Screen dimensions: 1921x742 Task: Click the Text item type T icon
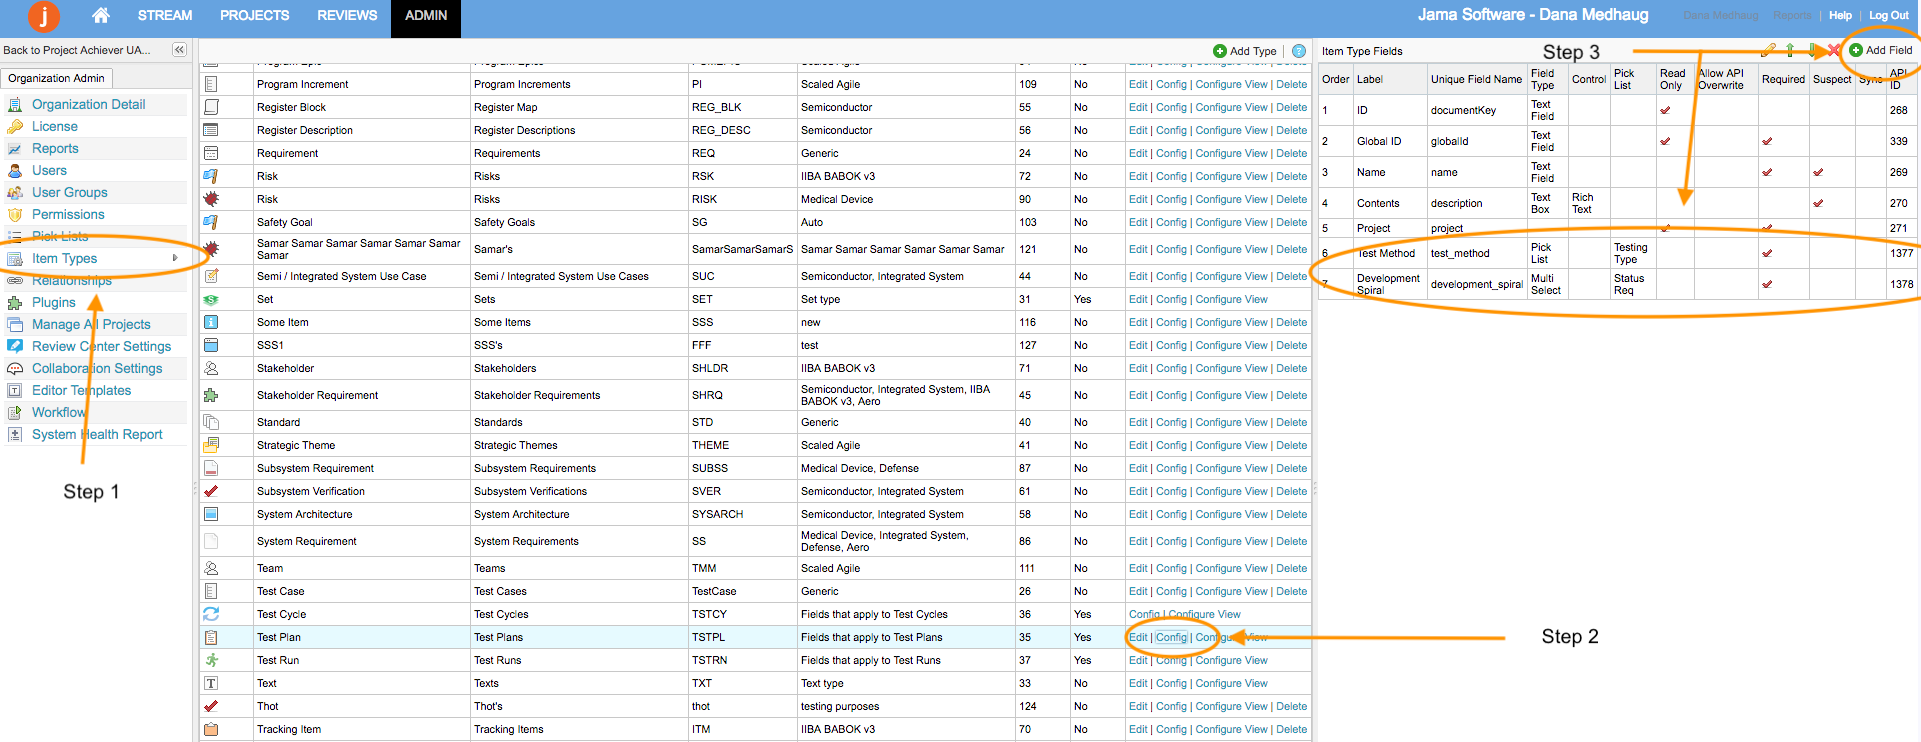tap(211, 683)
